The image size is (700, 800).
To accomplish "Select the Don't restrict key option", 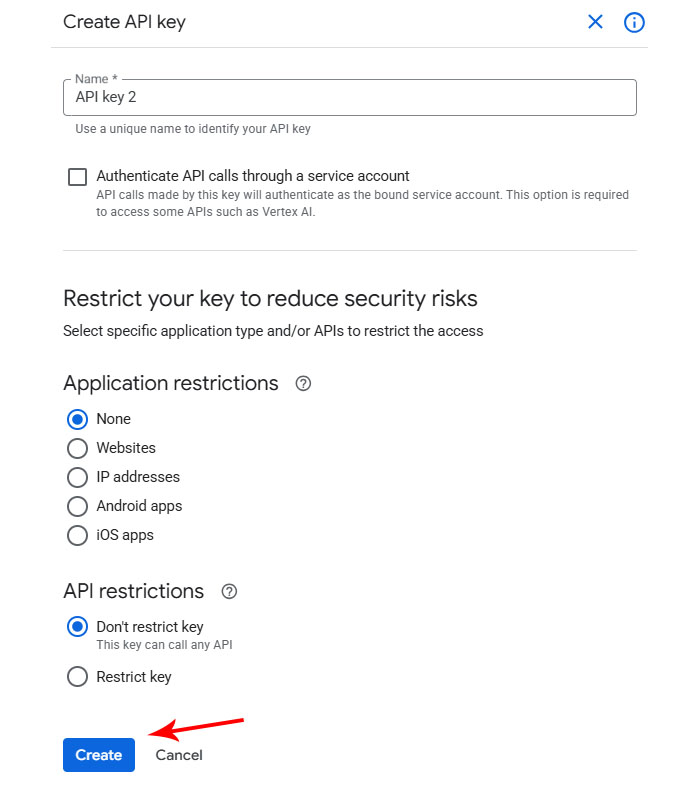I will click(x=77, y=627).
